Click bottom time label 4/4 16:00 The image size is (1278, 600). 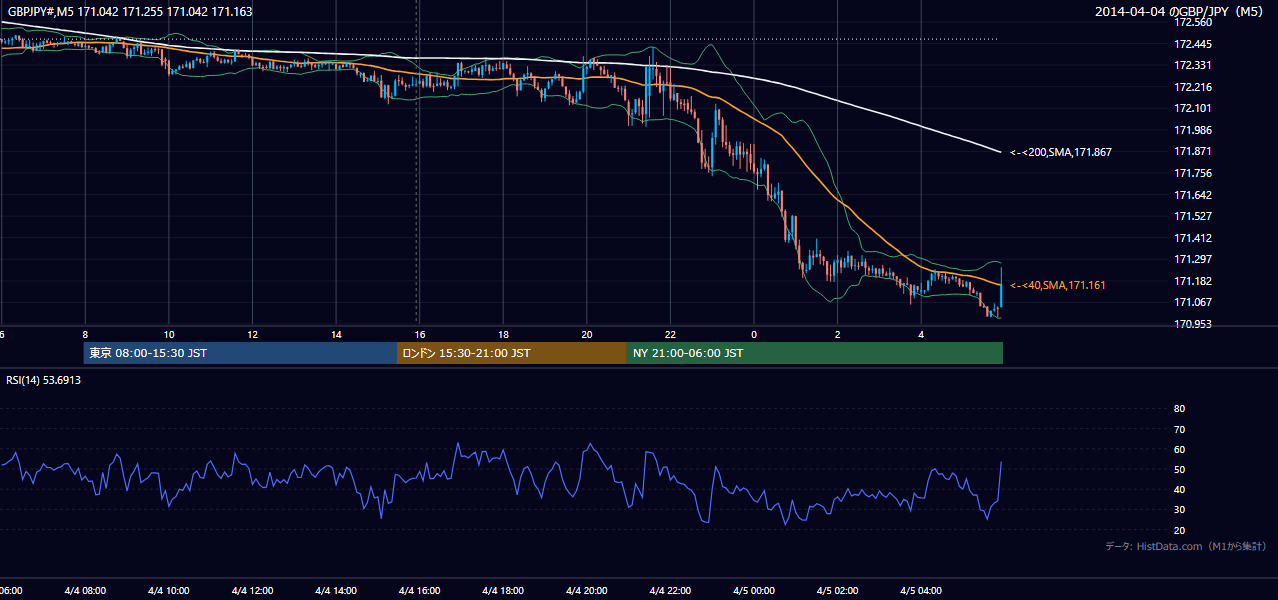pyautogui.click(x=420, y=591)
